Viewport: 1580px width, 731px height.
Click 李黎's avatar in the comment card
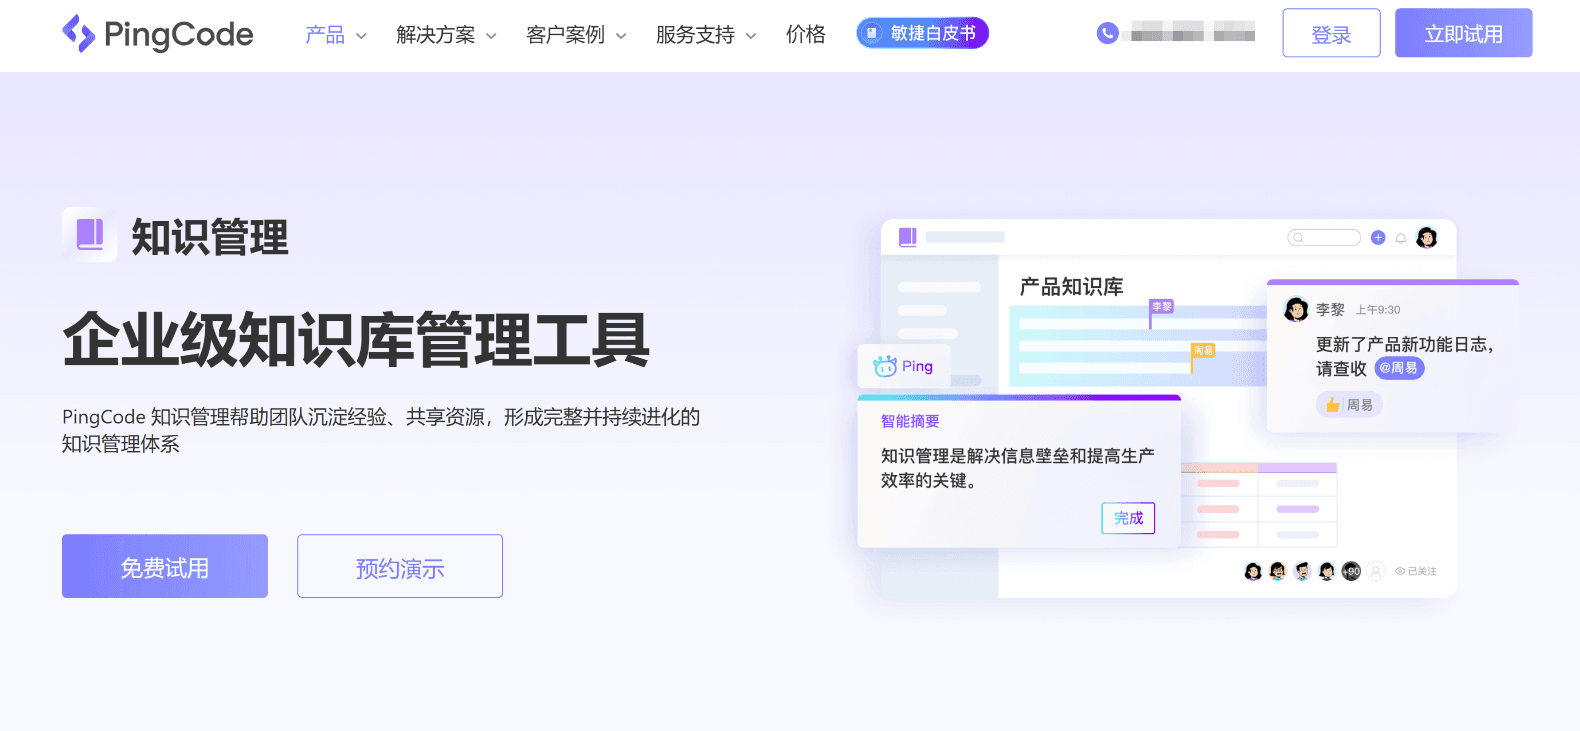pos(1297,310)
